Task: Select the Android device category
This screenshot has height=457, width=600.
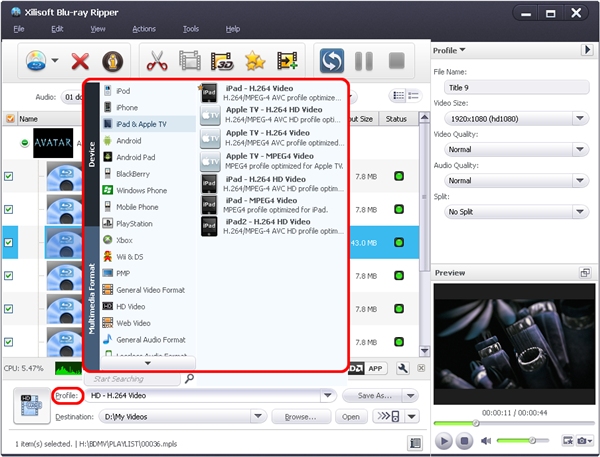Action: tap(148, 141)
